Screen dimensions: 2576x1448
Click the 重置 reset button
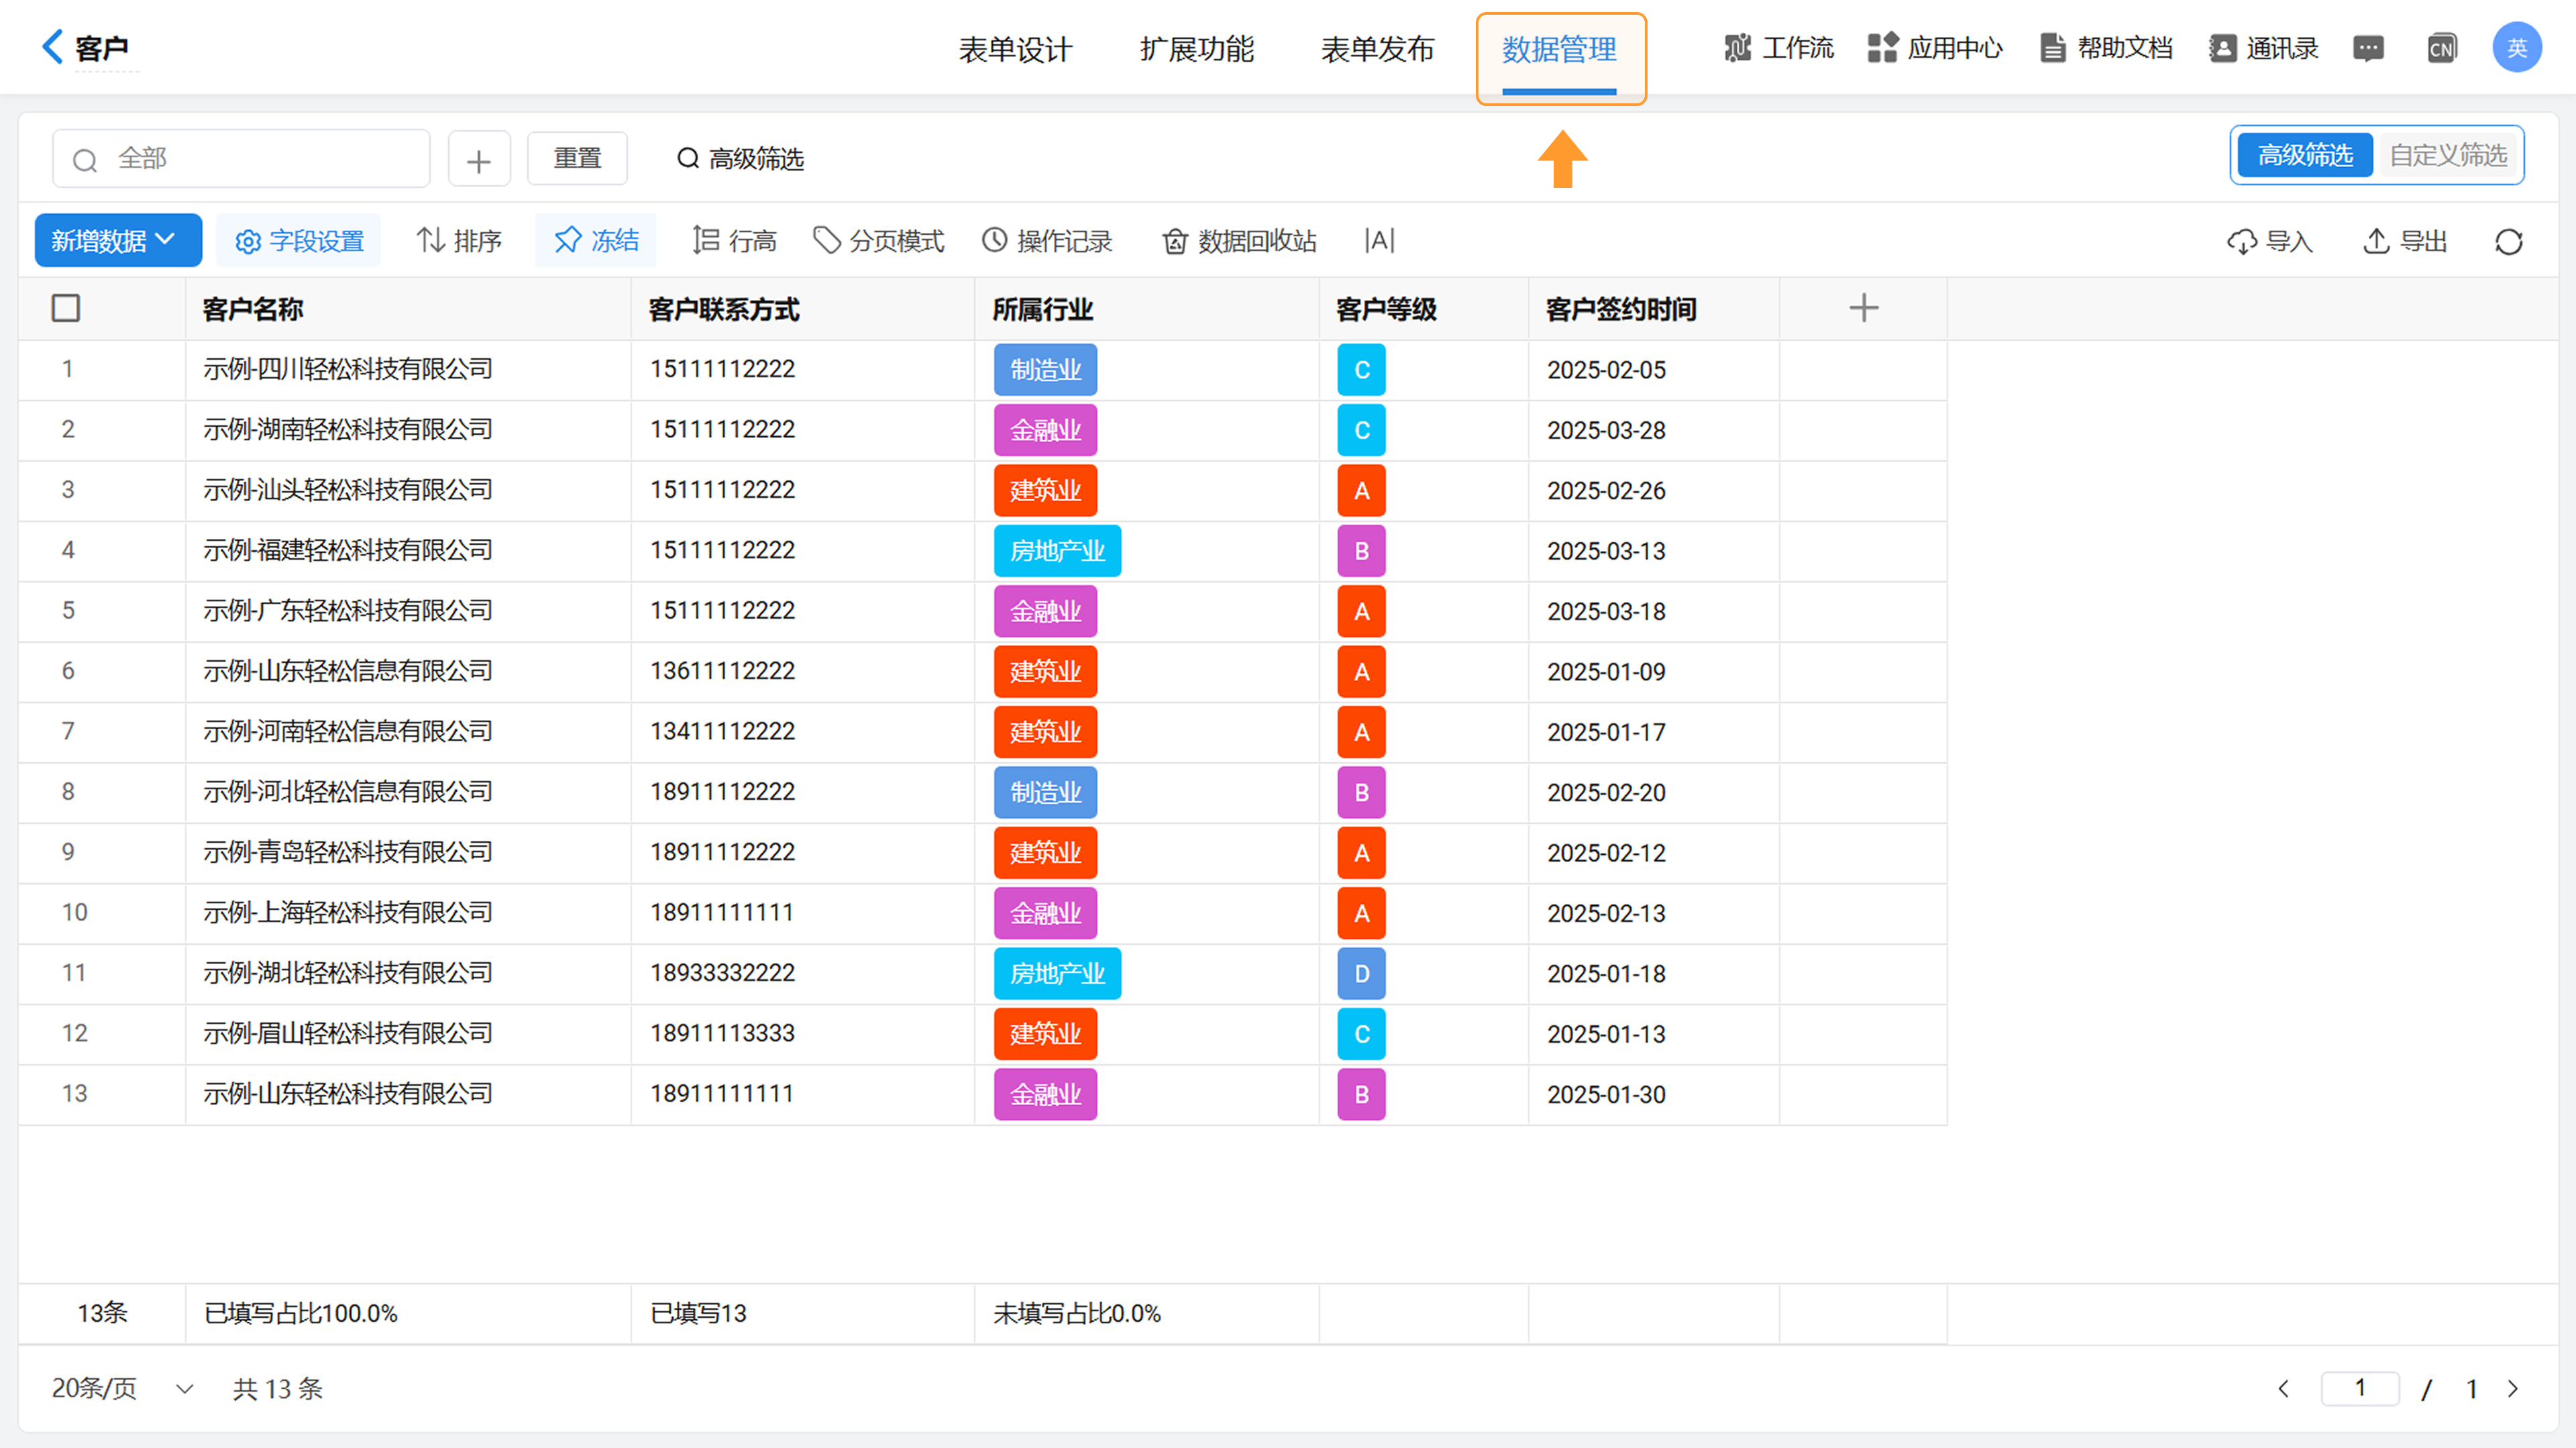[577, 159]
